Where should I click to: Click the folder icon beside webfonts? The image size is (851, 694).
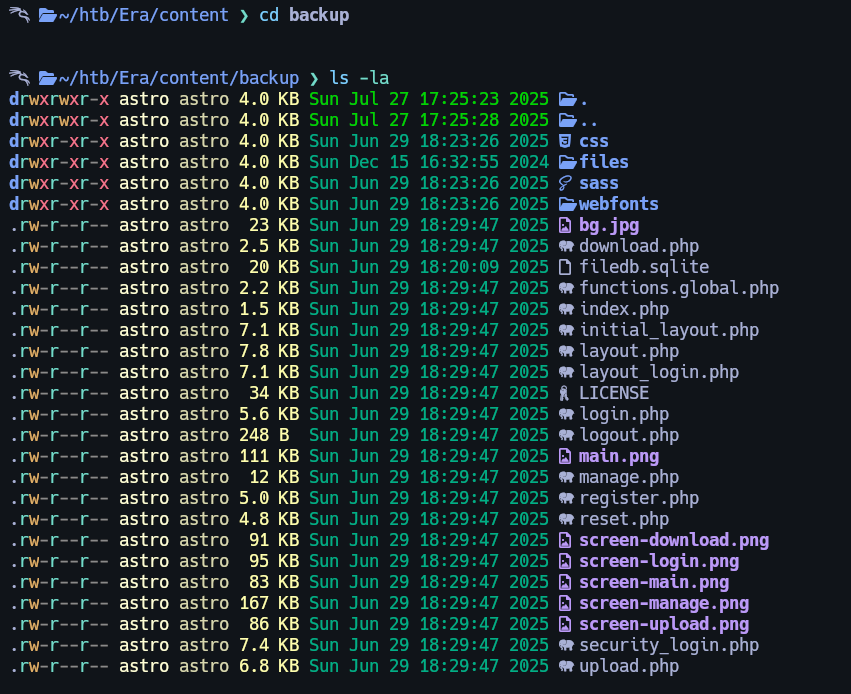click(x=568, y=205)
